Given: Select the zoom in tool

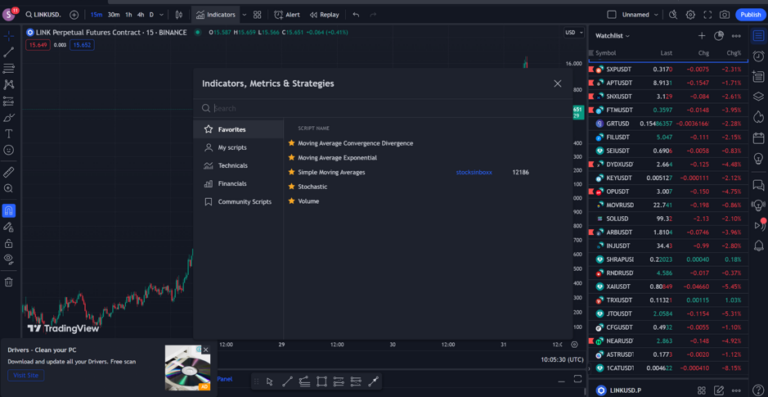Looking at the screenshot, I should 9,188.
